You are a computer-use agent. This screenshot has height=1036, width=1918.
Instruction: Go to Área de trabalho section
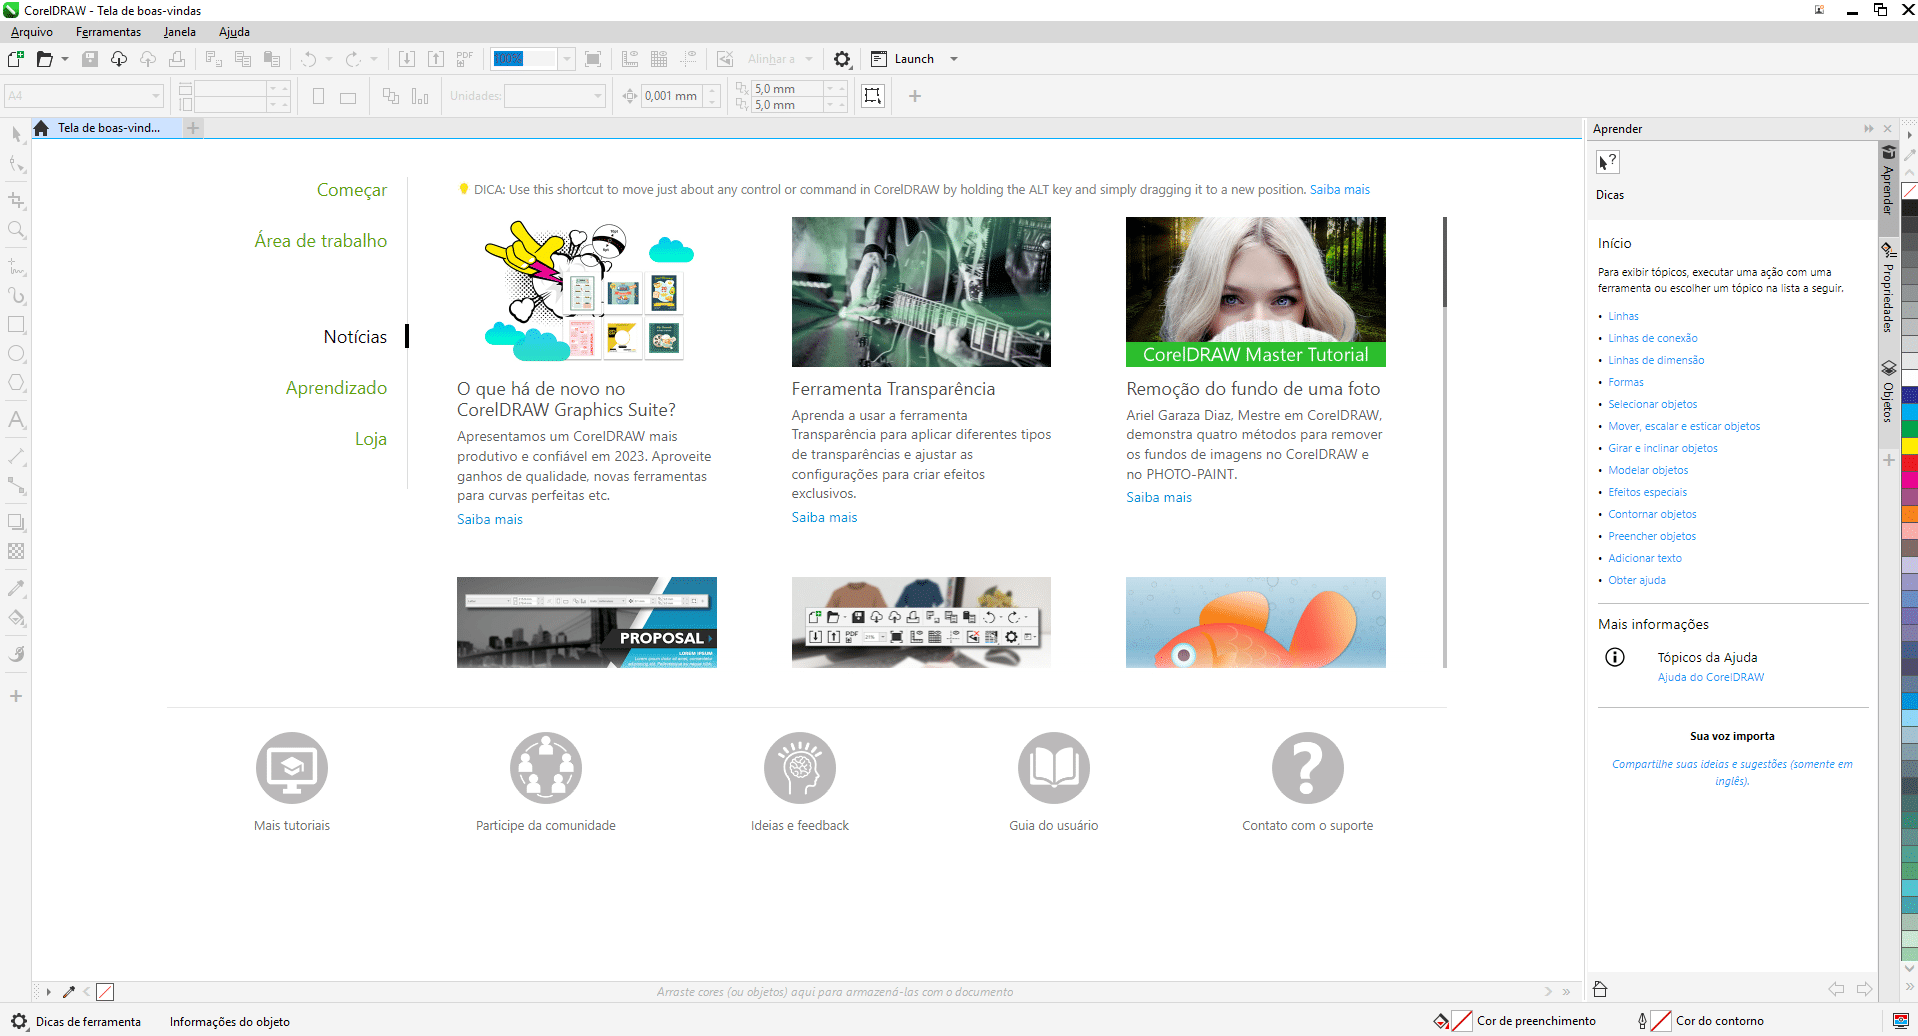[x=321, y=241]
